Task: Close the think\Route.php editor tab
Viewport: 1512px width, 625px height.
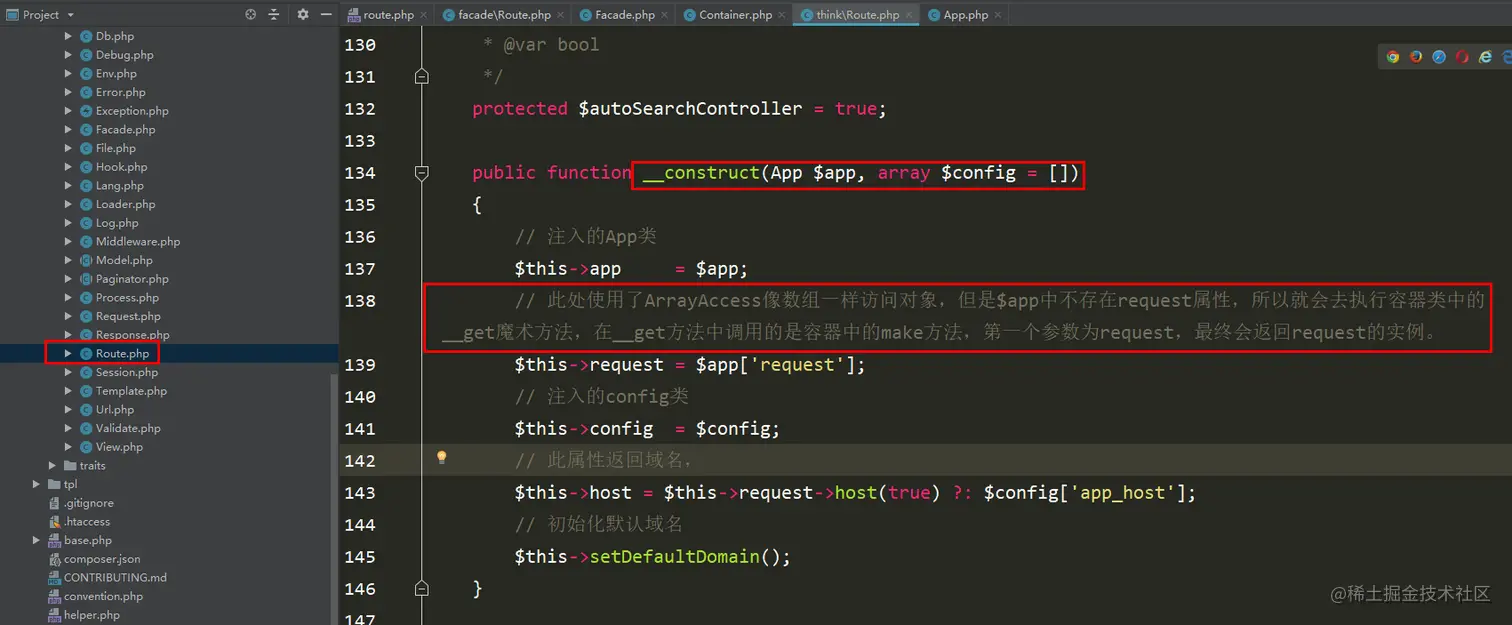Action: point(908,15)
